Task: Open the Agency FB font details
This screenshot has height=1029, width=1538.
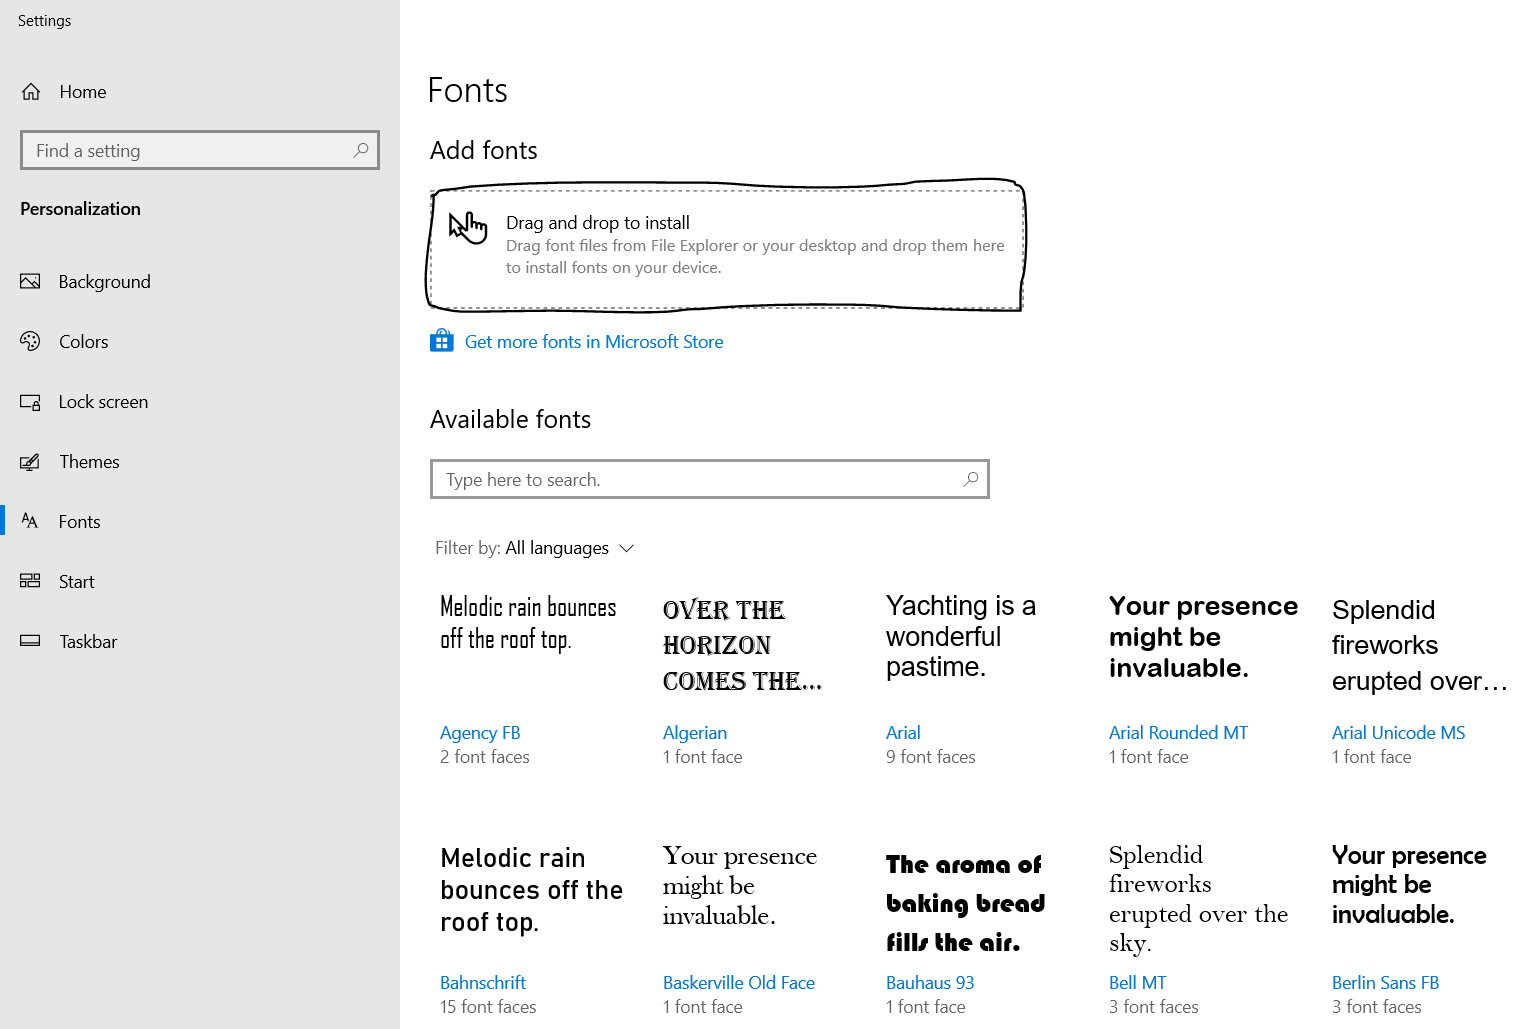Action: [480, 732]
